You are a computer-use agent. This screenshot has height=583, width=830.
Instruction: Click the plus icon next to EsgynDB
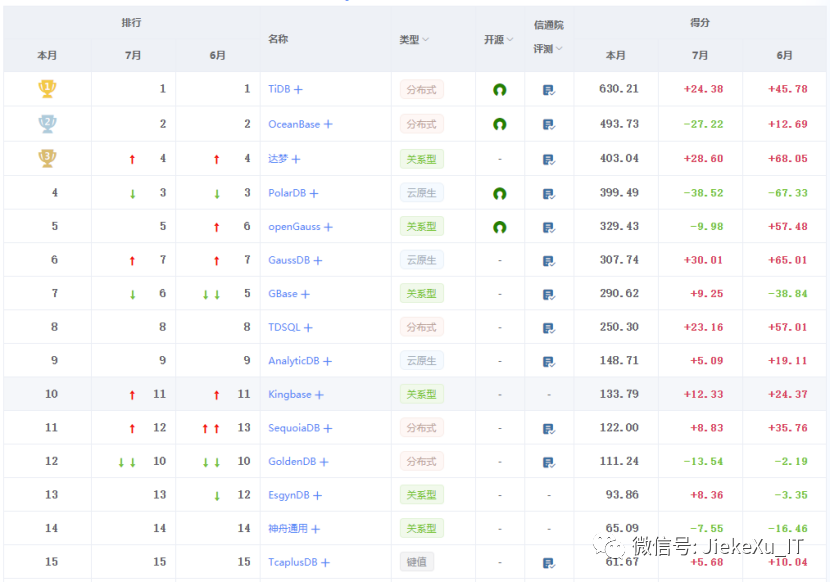[x=317, y=496]
